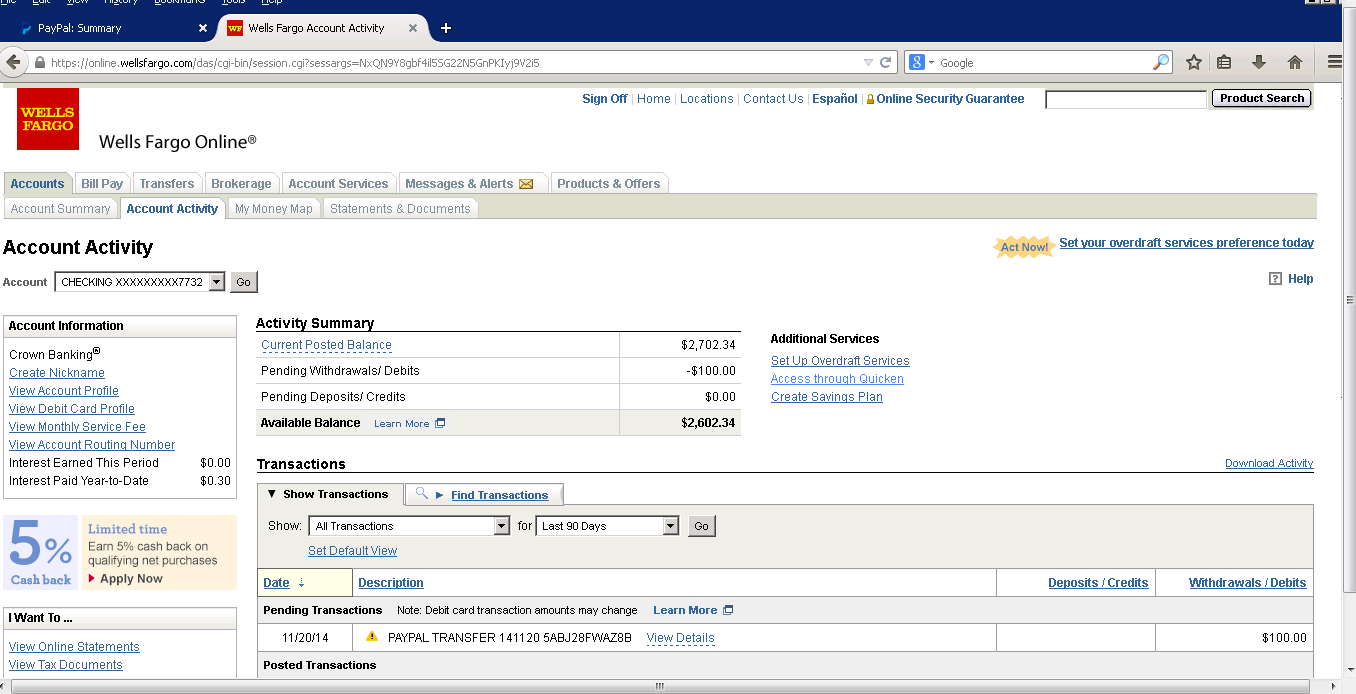This screenshot has width=1356, height=694.
Task: Click the Messages & Alerts envelope icon
Action: 526,184
